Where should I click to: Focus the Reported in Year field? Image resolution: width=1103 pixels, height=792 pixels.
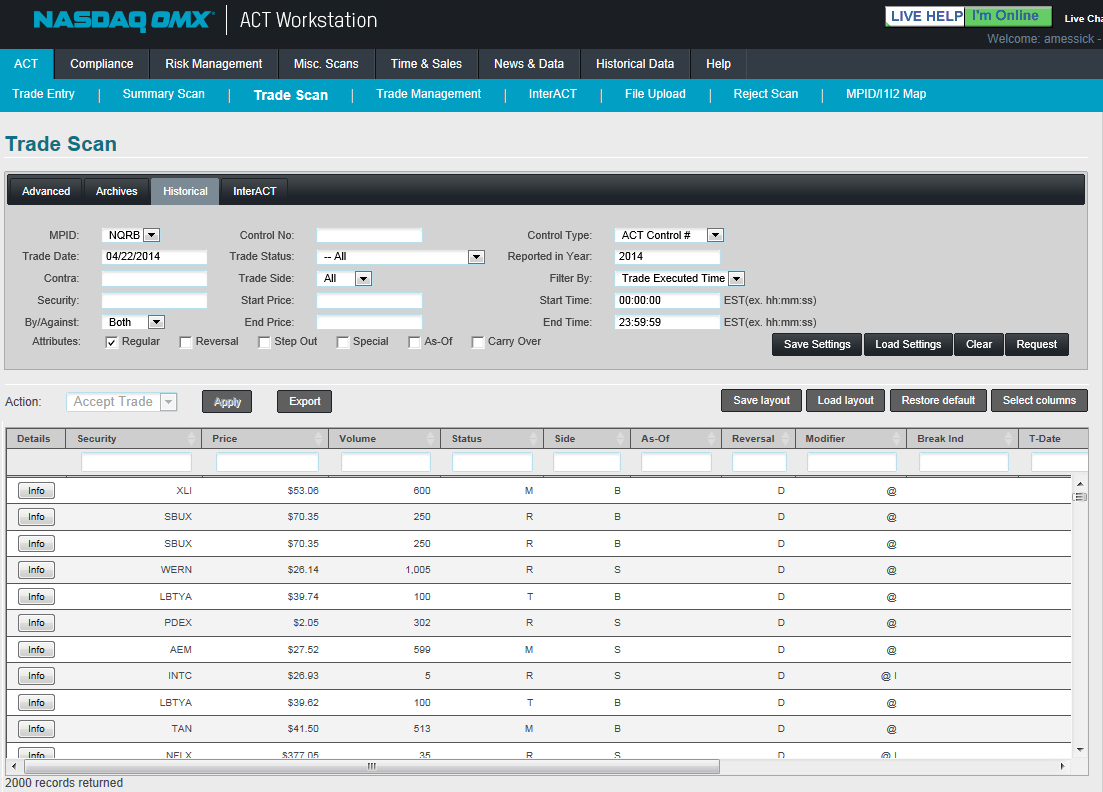(x=668, y=257)
